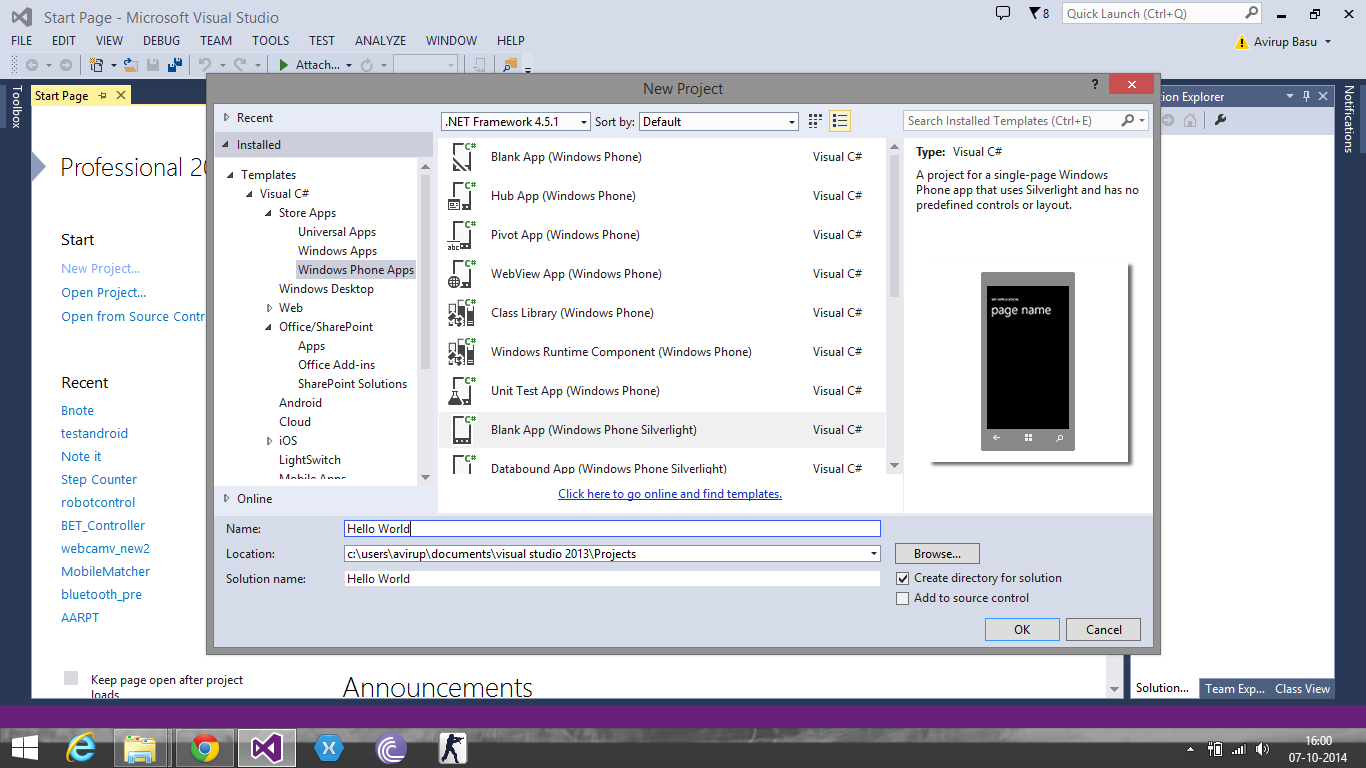1366x768 pixels.
Task: Open the .NET Framework 4.5.1 dropdown
Action: click(516, 122)
